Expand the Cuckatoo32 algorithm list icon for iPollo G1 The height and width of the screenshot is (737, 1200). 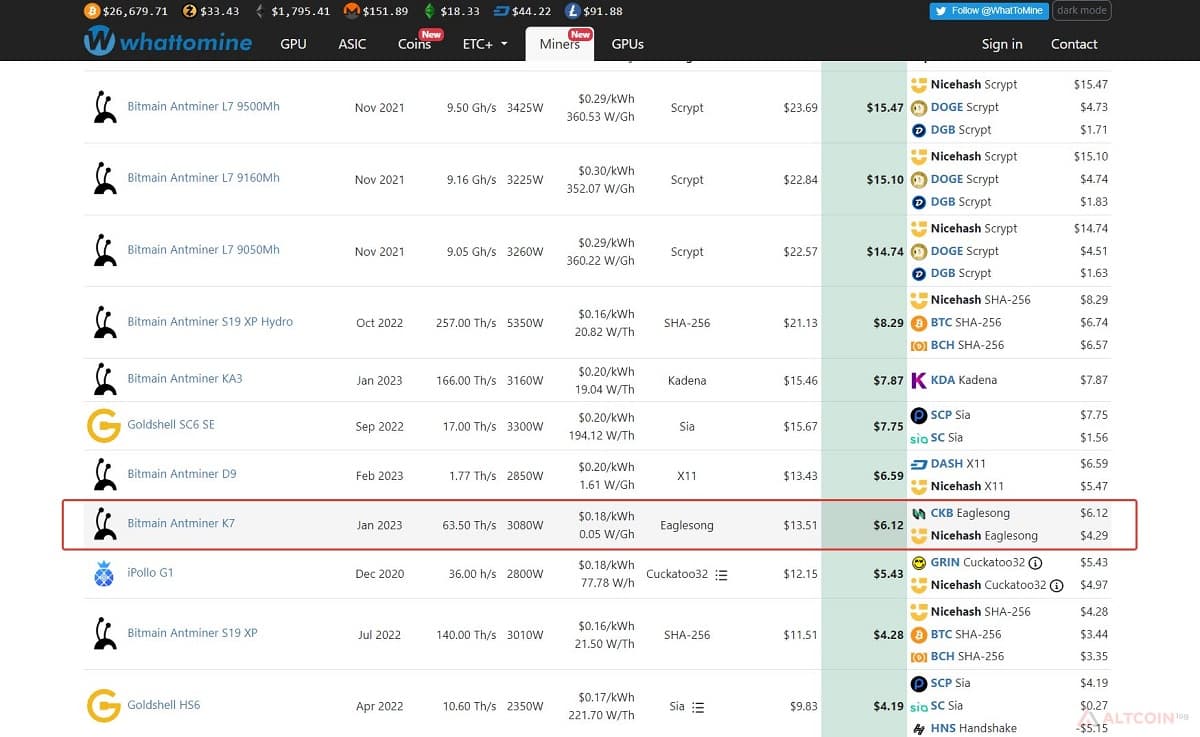[x=721, y=575]
